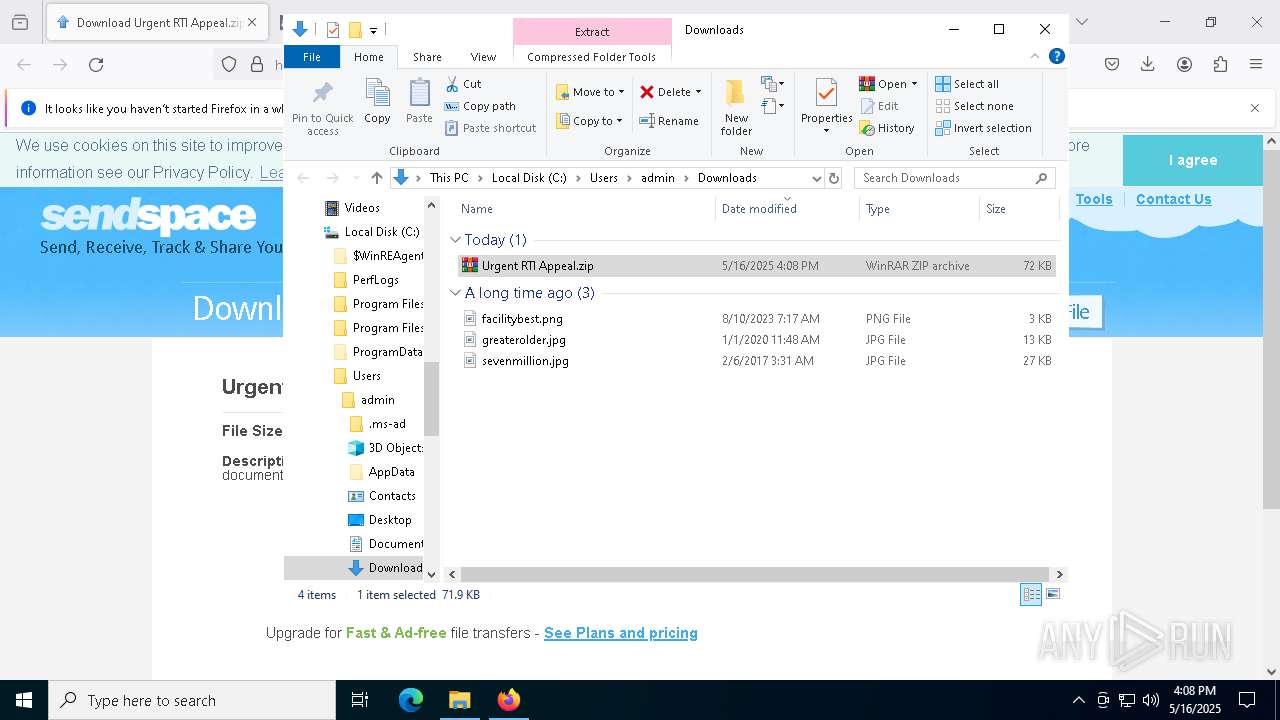
Task: Switch to large thumbnails view icon
Action: [x=1052, y=594]
